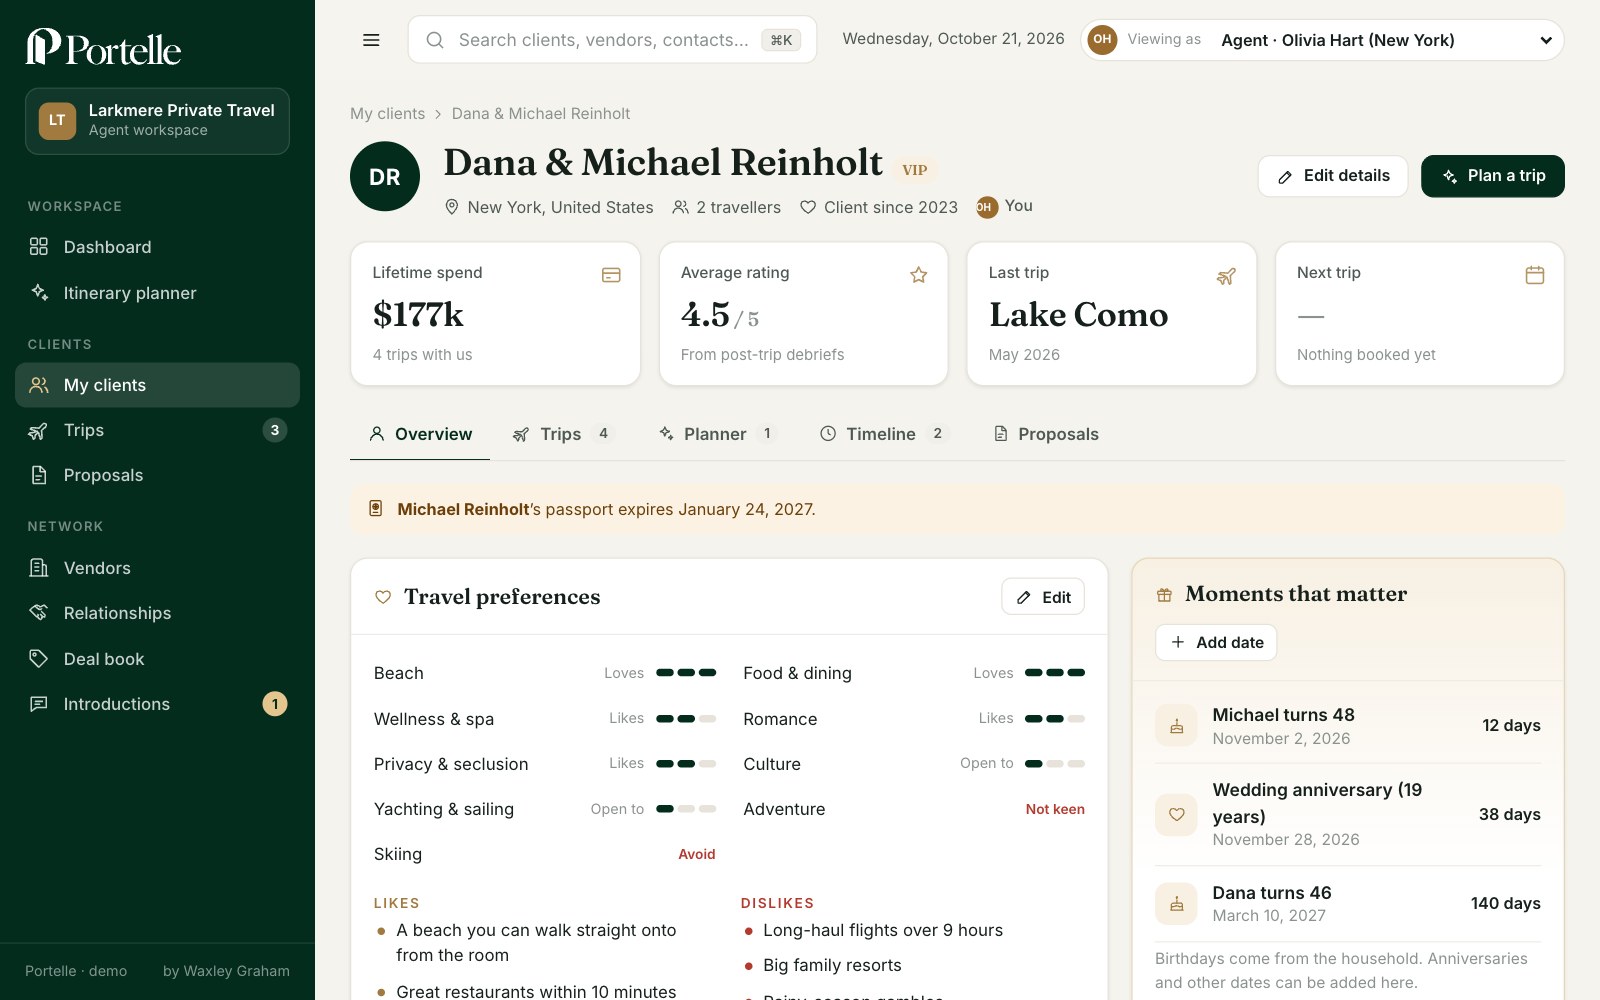Click the hamburger menu icon

(371, 40)
